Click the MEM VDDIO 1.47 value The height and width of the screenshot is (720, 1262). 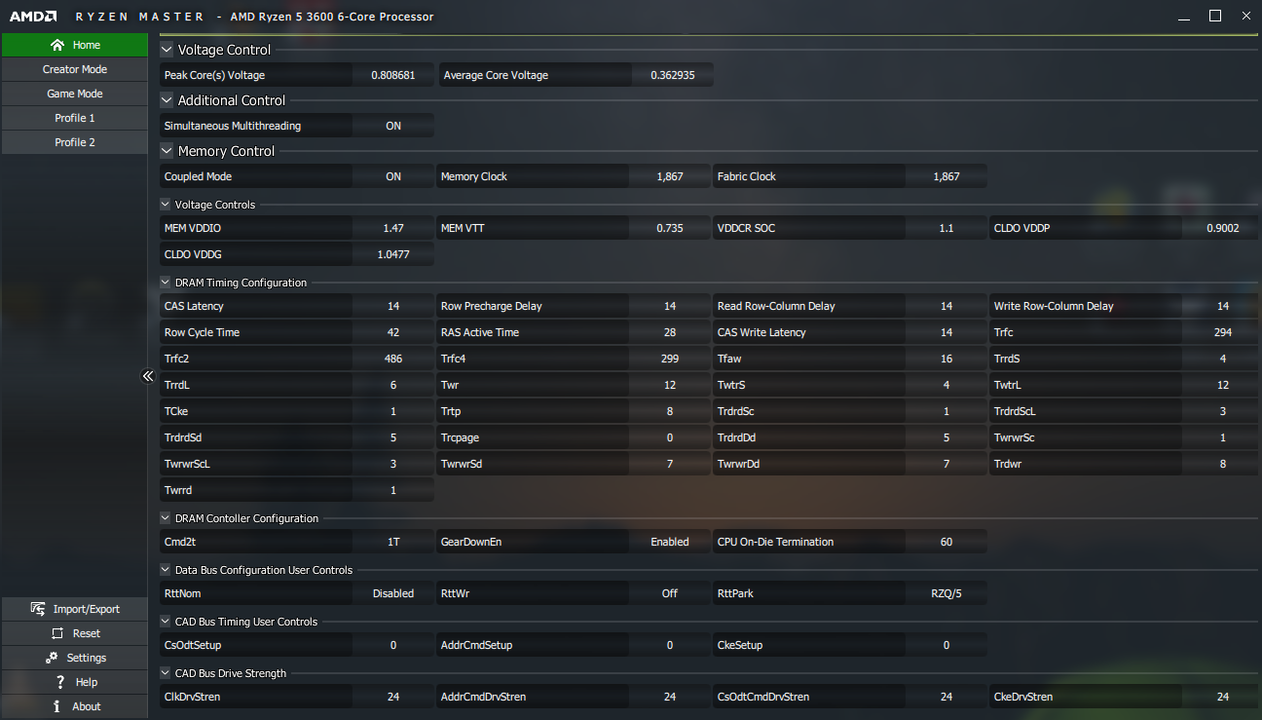[393, 228]
